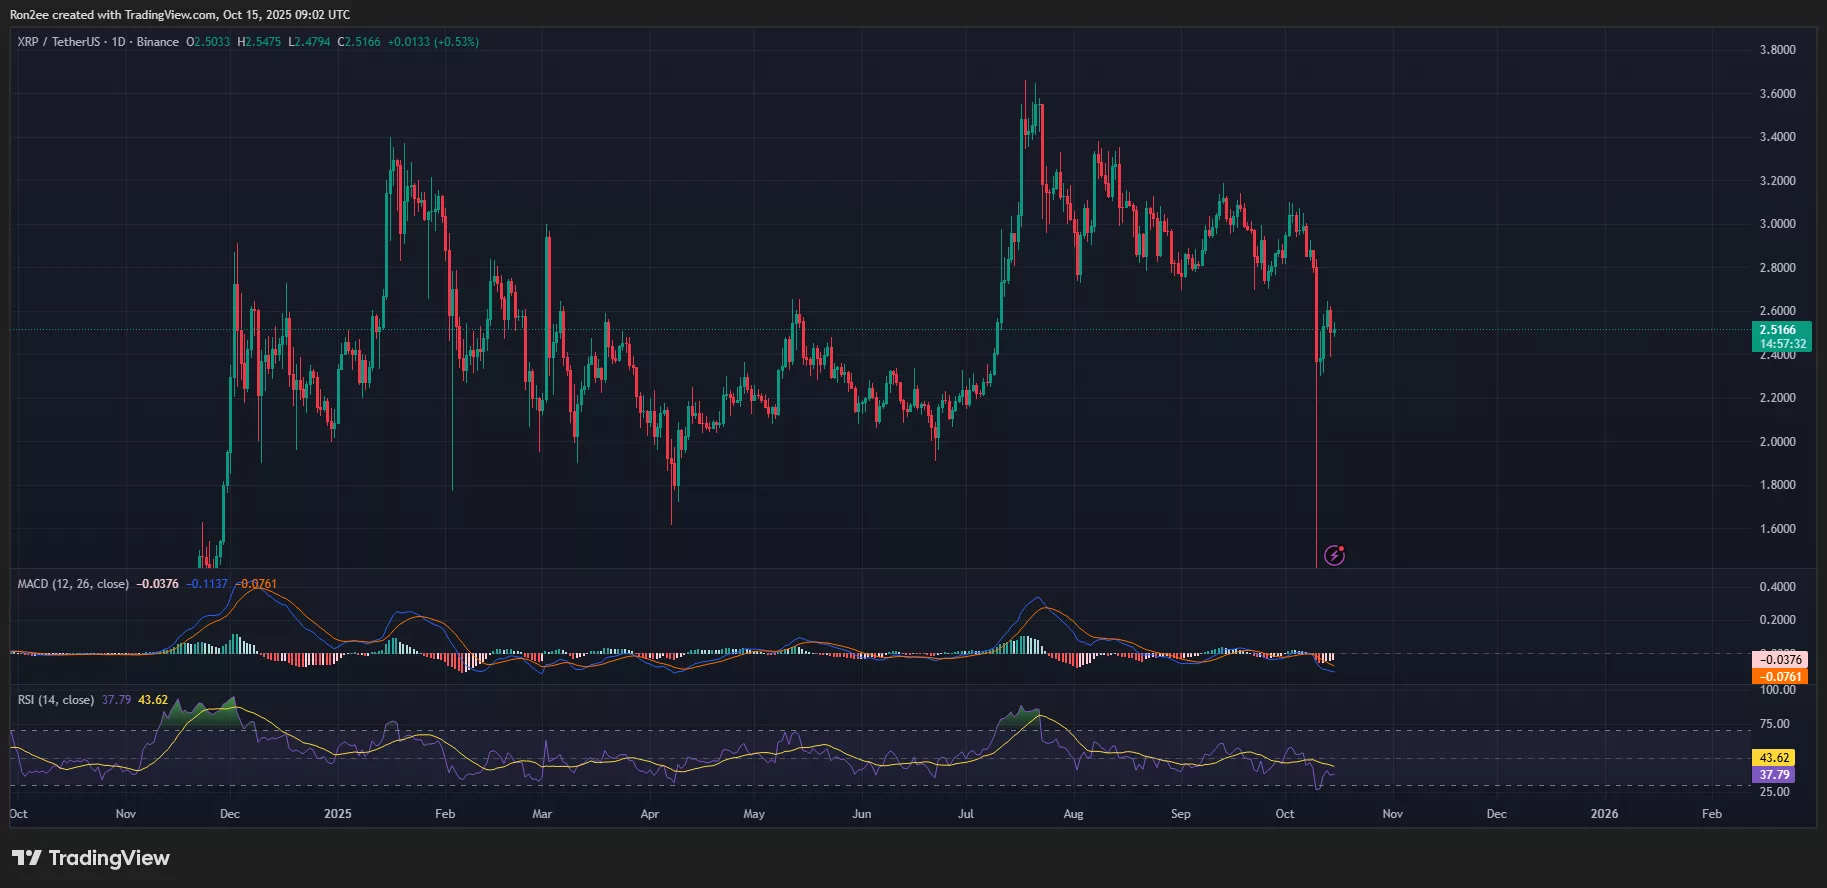Click the Binance exchange label
The height and width of the screenshot is (888, 1827).
point(158,42)
